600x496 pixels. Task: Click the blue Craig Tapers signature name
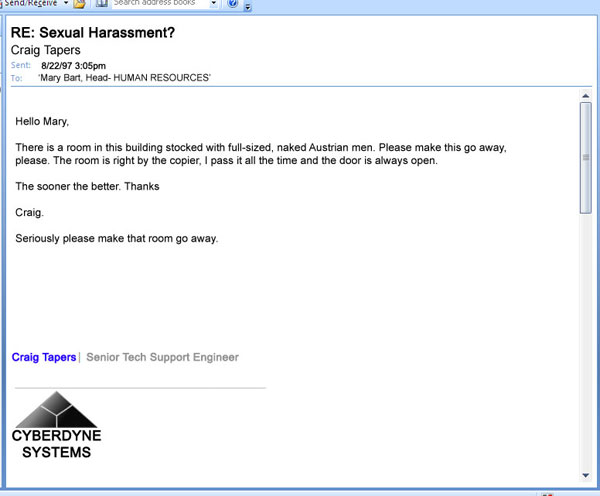pos(43,357)
